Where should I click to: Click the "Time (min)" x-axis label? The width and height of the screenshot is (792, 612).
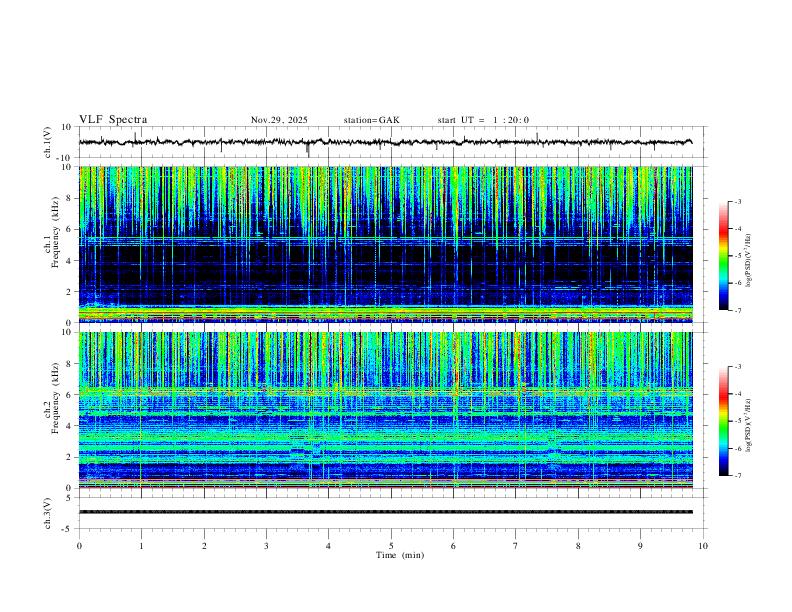click(400, 555)
